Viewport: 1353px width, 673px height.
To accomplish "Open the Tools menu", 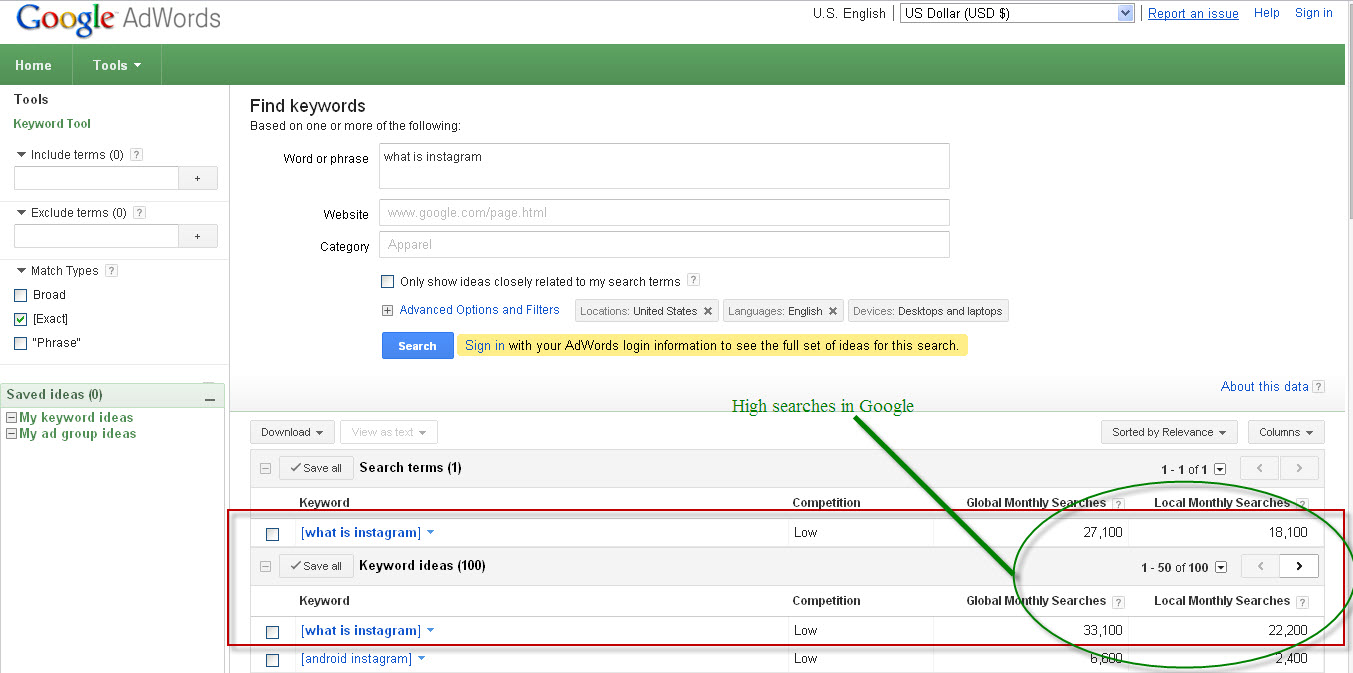I will pos(117,65).
